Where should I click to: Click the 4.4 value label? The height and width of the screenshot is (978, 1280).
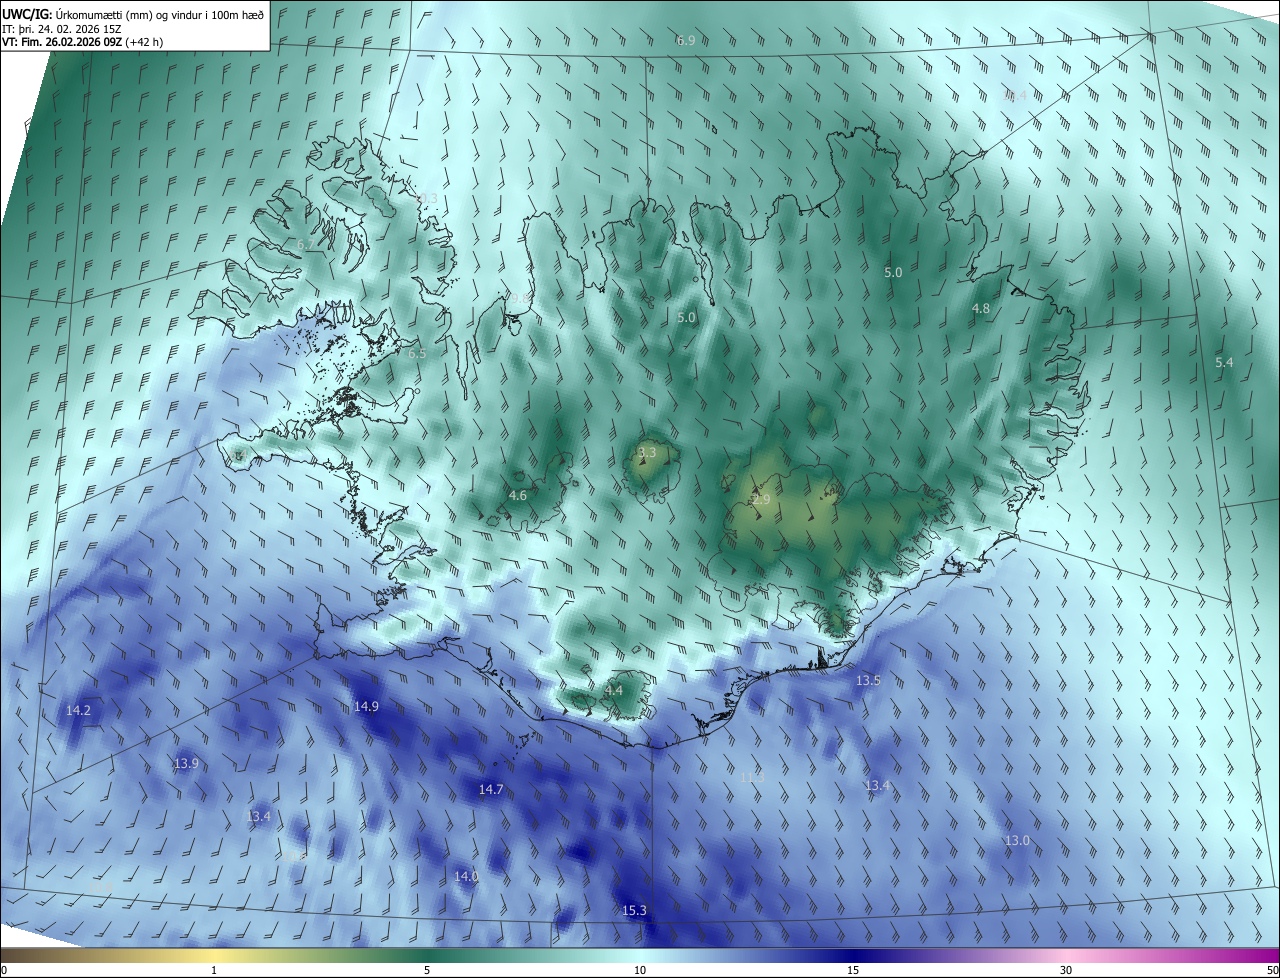tap(614, 690)
